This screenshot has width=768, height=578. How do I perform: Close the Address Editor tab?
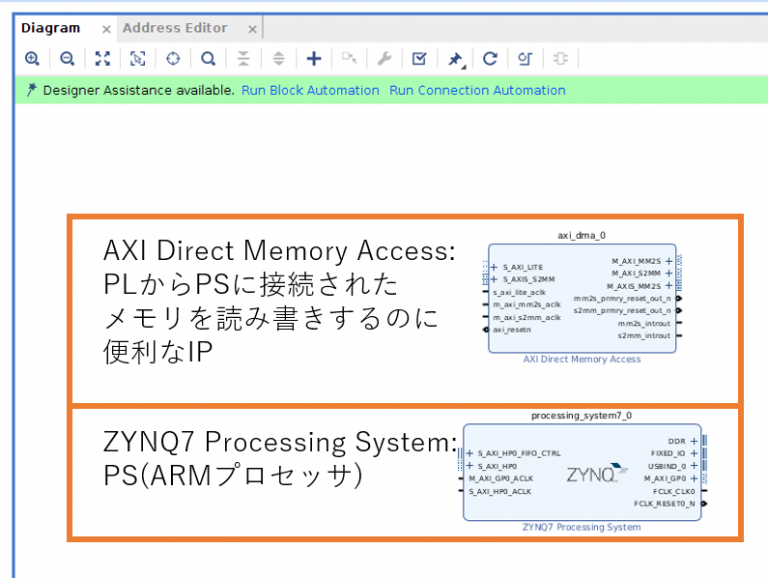pyautogui.click(x=252, y=29)
